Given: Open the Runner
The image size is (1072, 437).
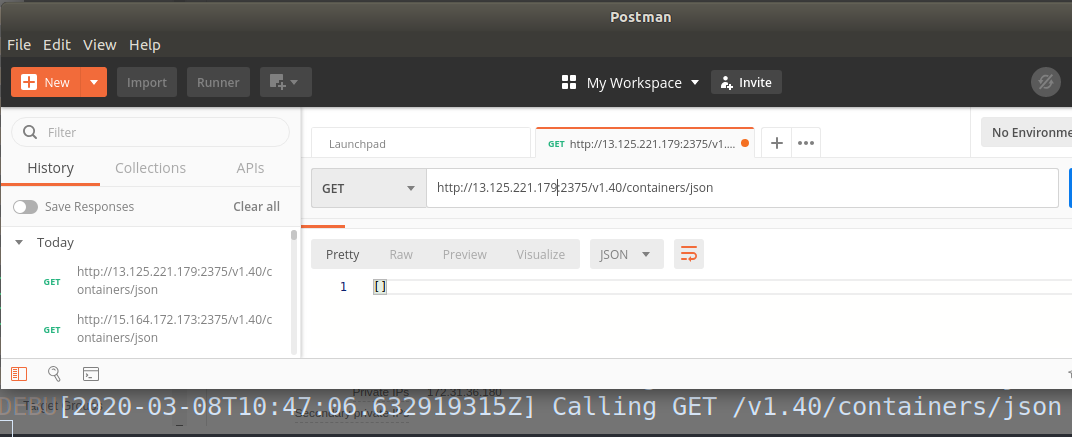Looking at the screenshot, I should pos(218,82).
